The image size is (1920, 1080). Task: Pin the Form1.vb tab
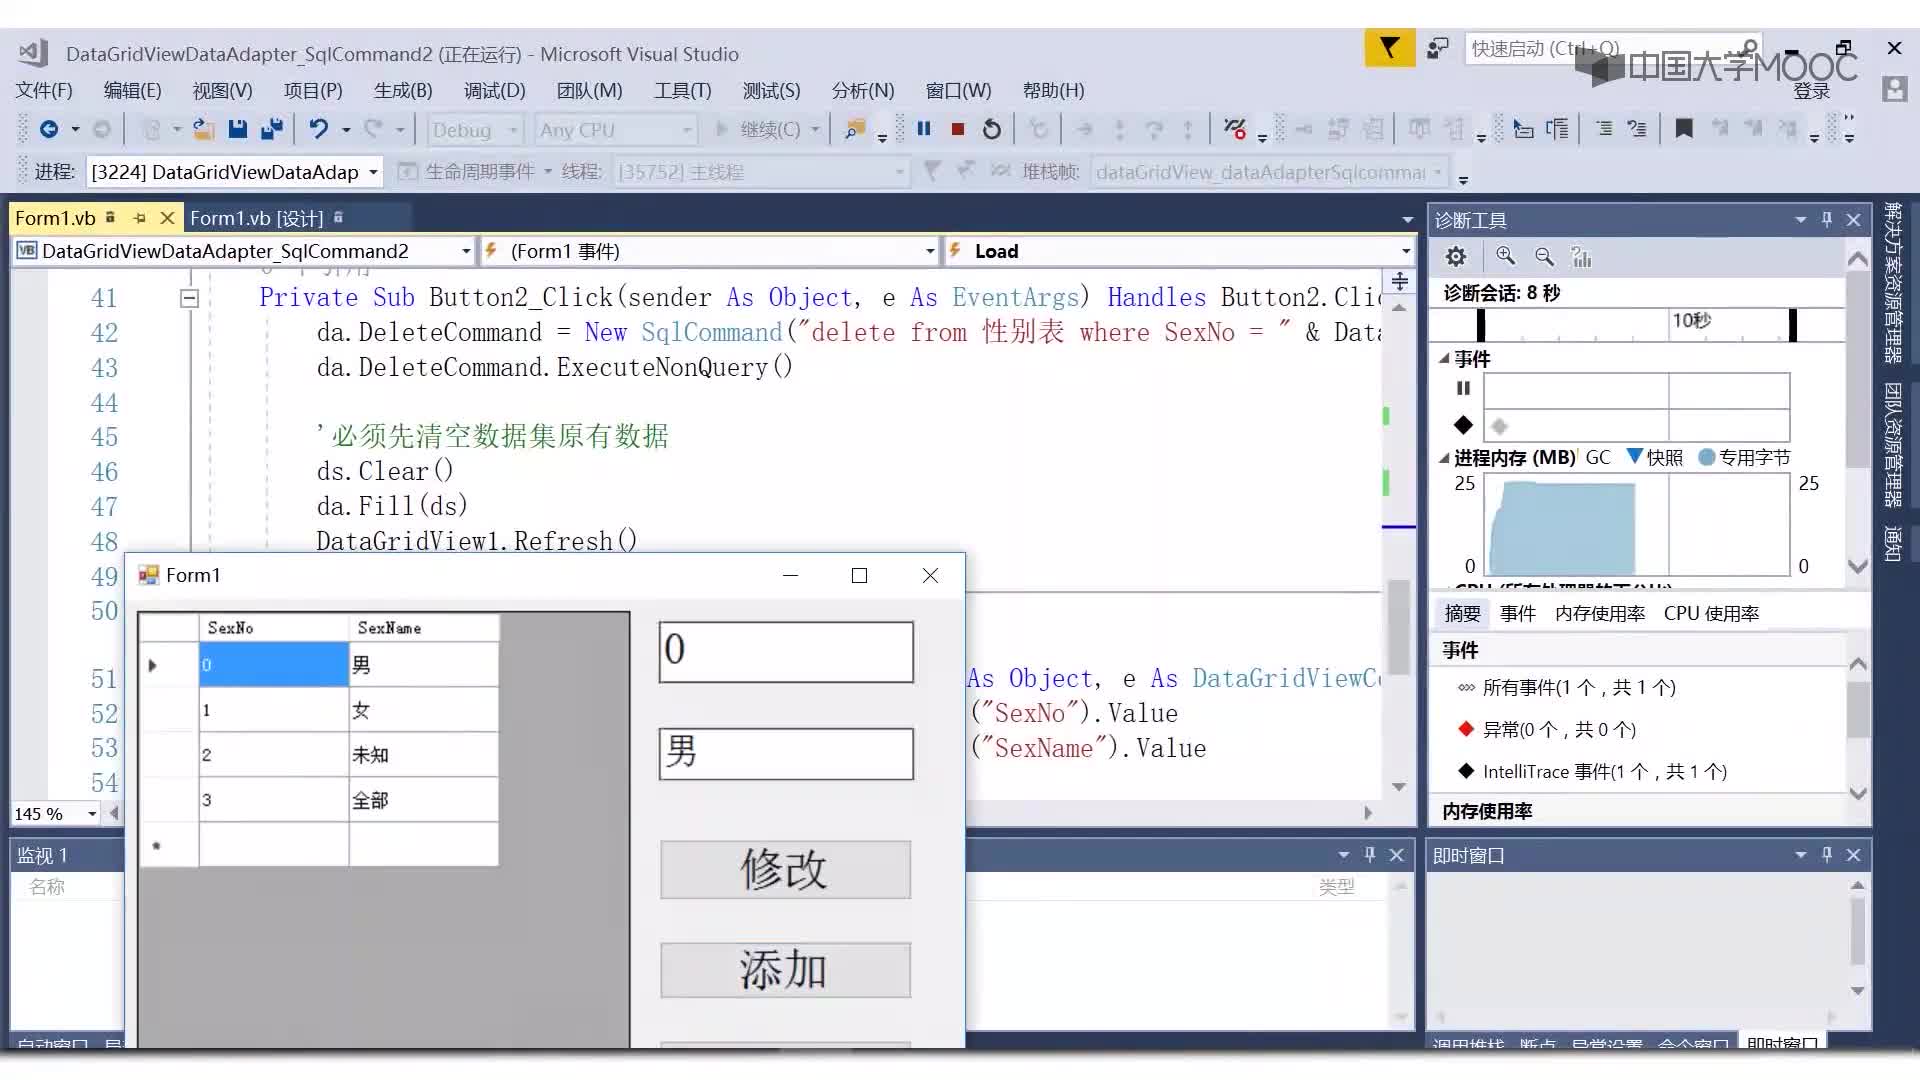click(x=140, y=217)
